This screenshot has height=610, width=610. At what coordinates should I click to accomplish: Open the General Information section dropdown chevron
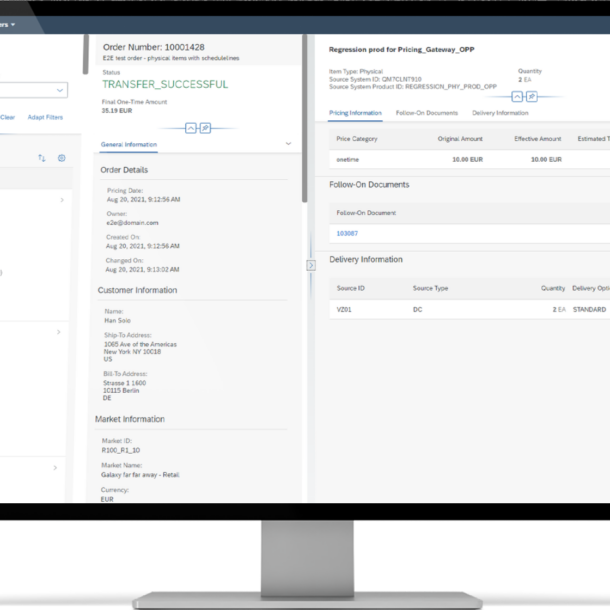288,144
